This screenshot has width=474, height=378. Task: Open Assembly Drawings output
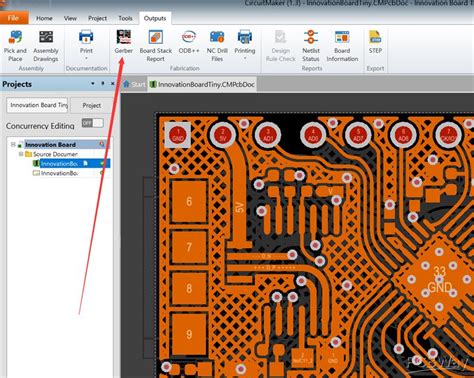[46, 46]
